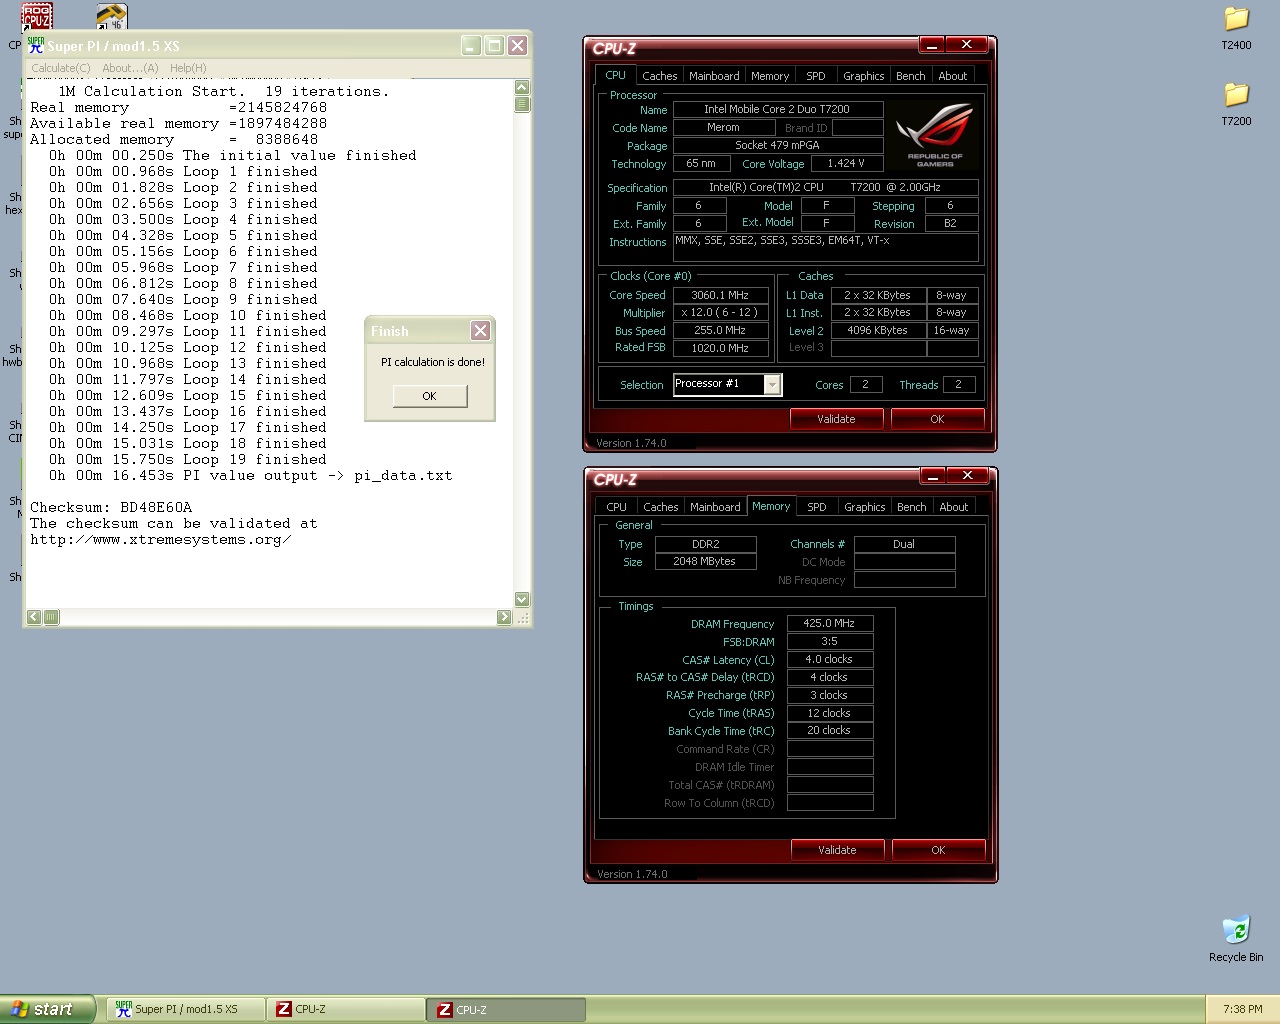The width and height of the screenshot is (1280, 1024).
Task: Click Super PI horizontal scrollbar left arrow
Action: [34, 617]
